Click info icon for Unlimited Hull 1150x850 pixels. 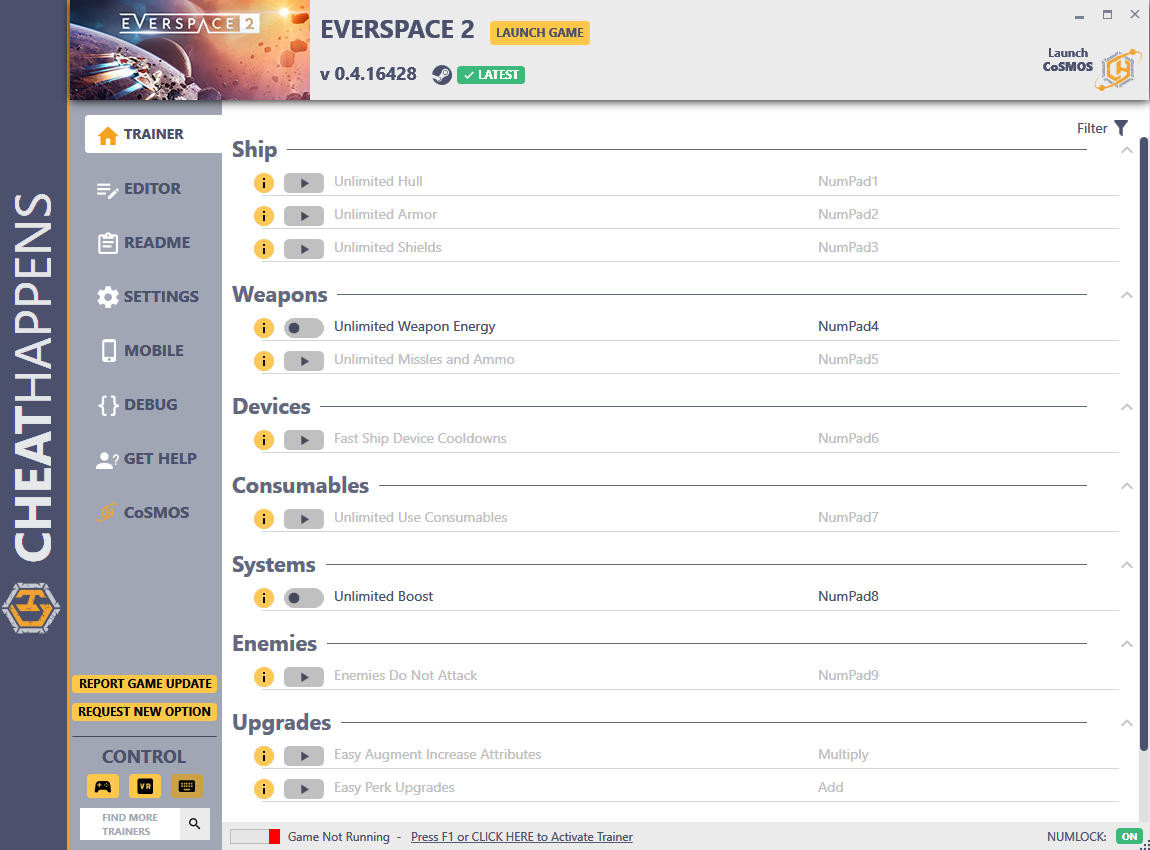[x=264, y=183]
